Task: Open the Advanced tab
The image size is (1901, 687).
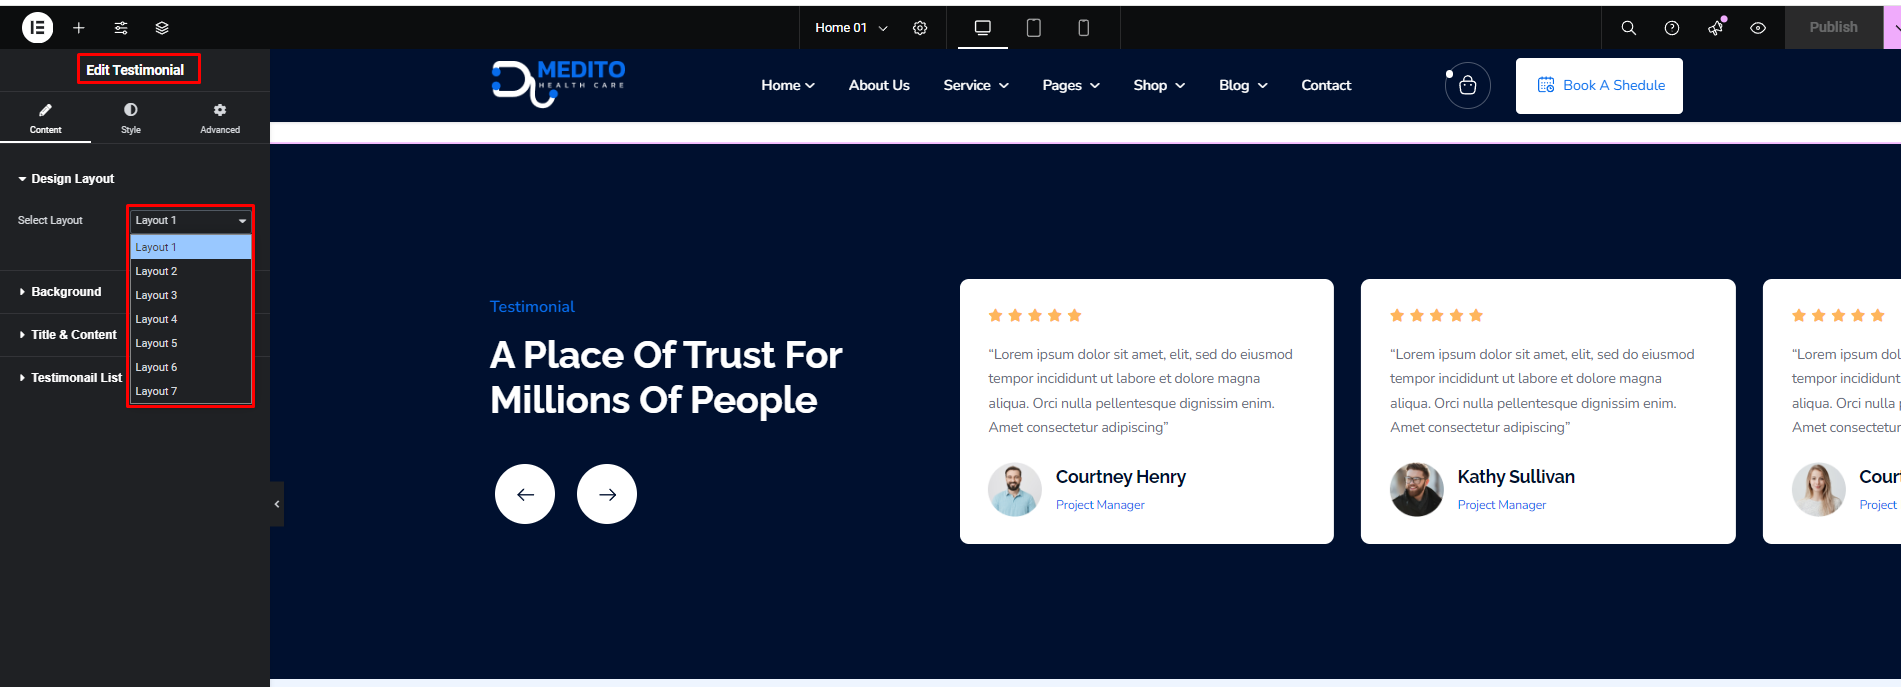Action: coord(220,117)
